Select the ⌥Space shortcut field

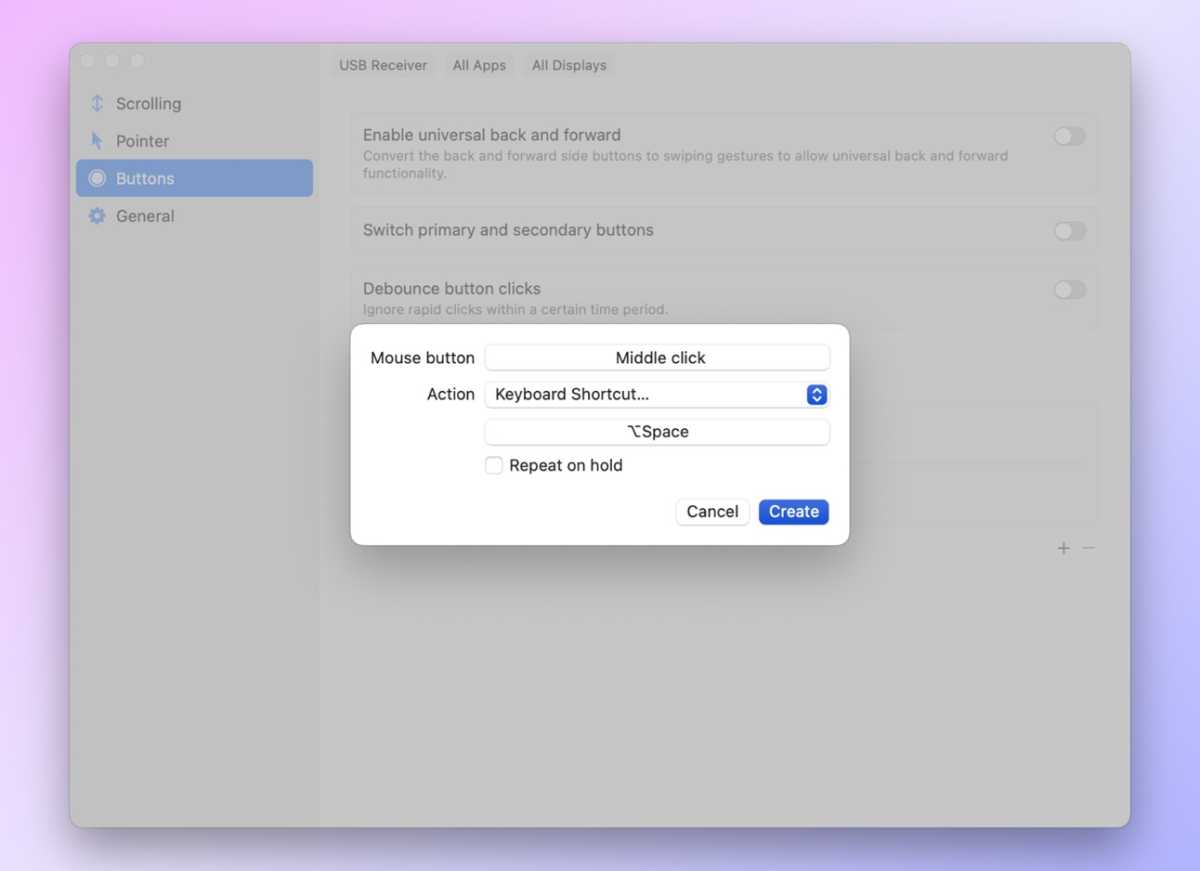tap(657, 431)
